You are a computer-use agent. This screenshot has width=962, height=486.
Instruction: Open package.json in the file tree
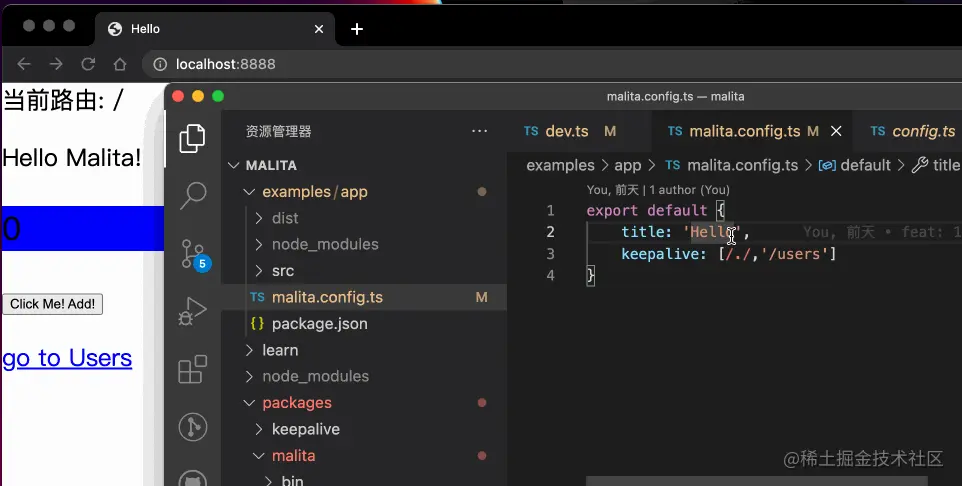click(x=364, y=324)
